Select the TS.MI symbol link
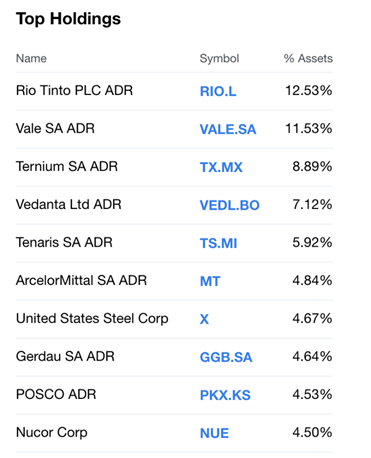371x458 pixels. (219, 243)
